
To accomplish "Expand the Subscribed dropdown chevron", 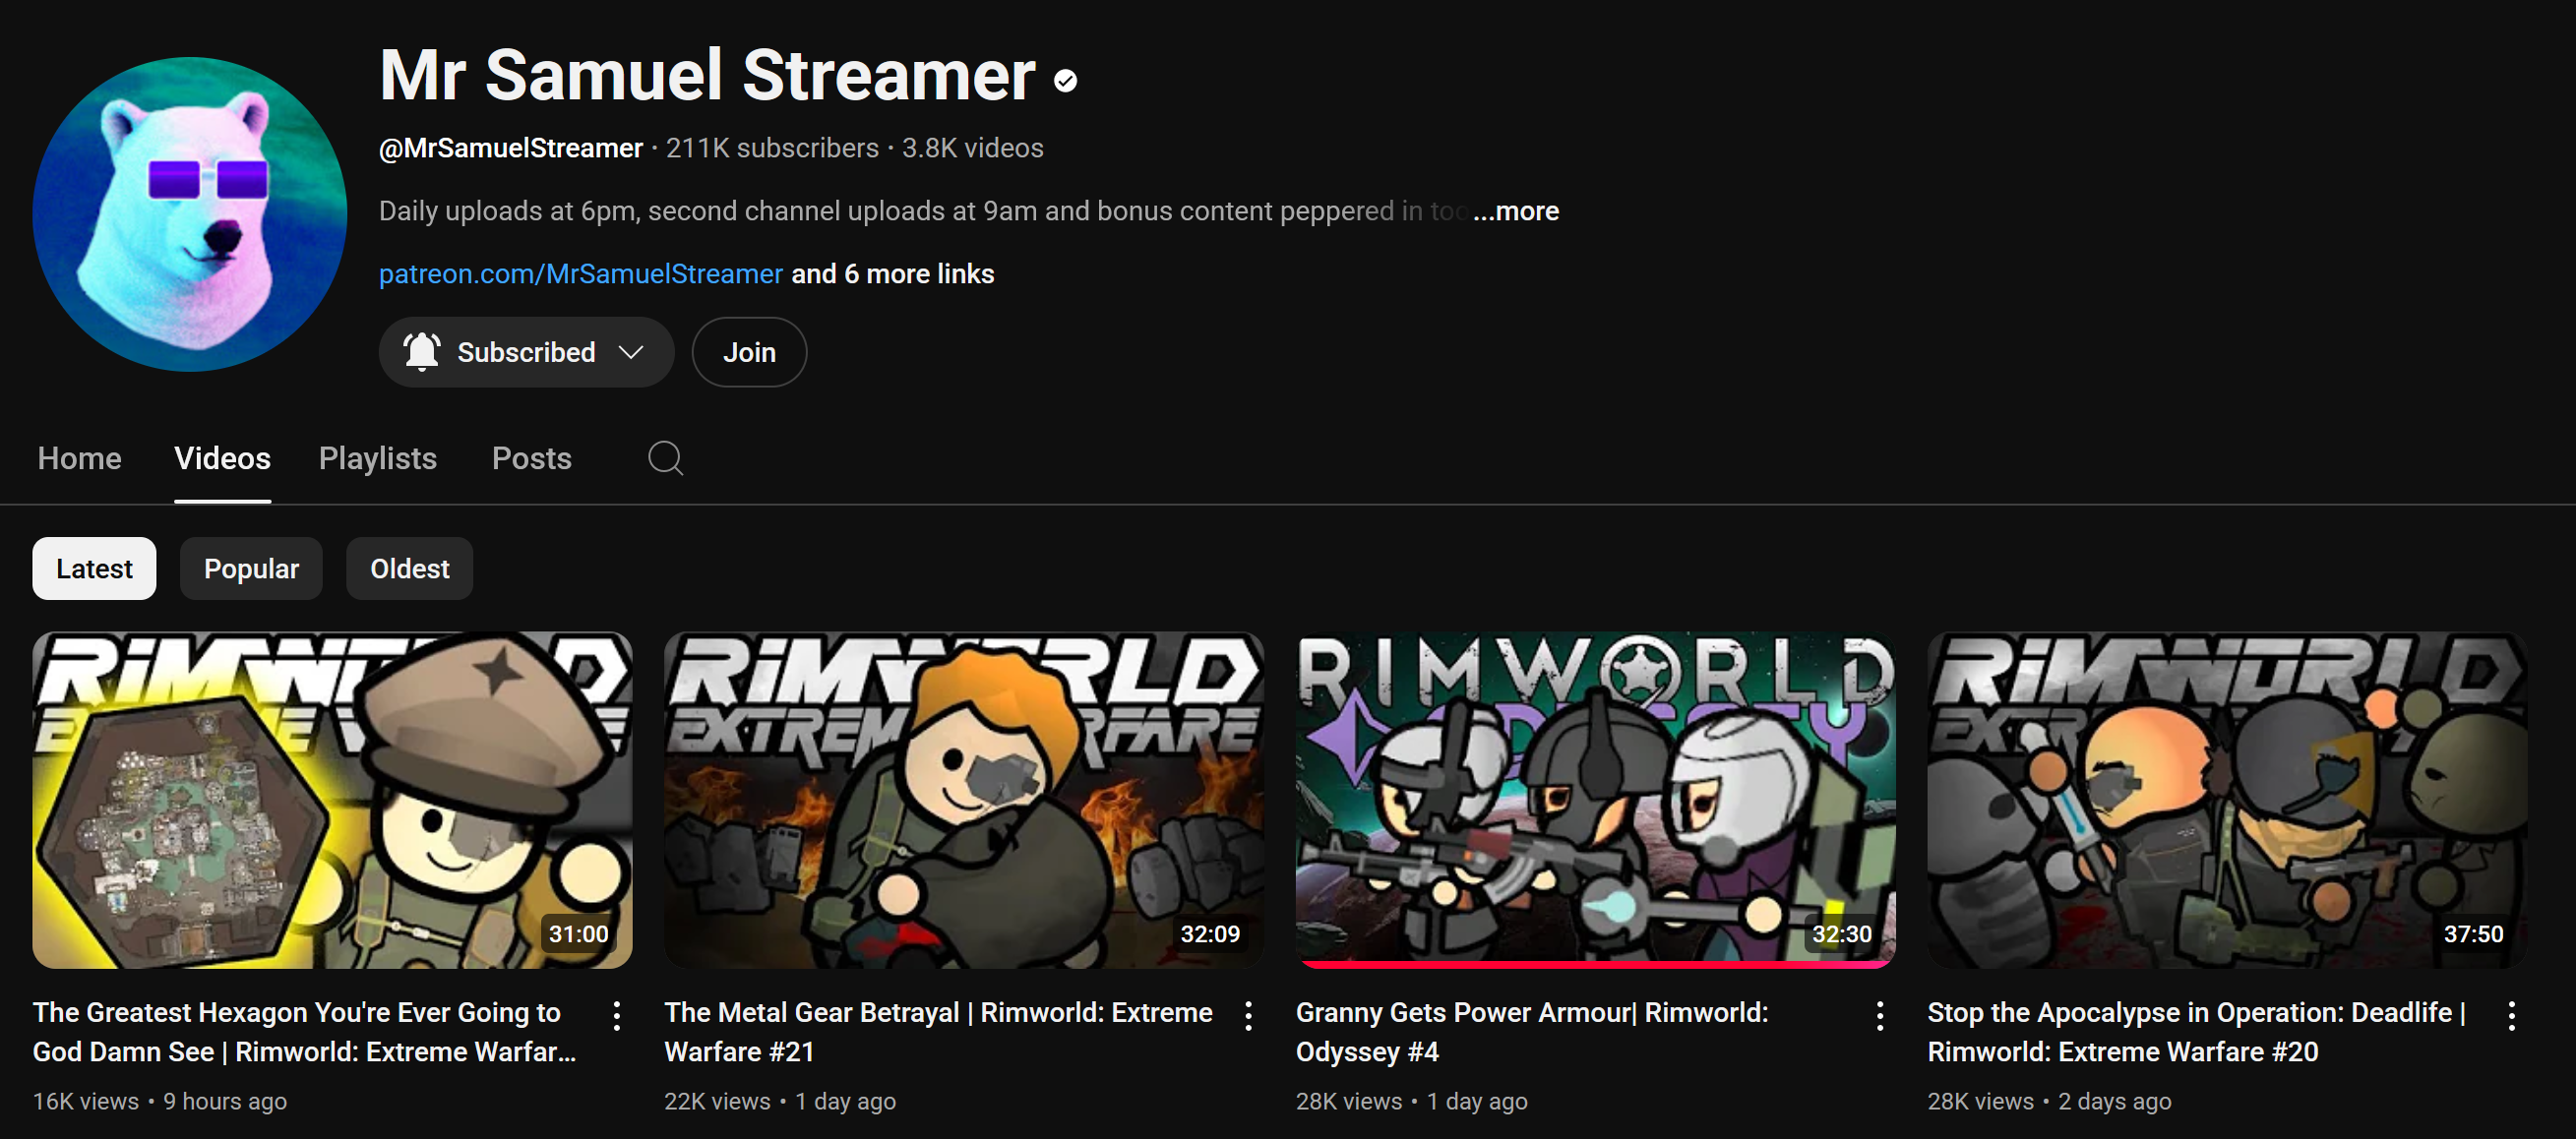I will click(630, 352).
